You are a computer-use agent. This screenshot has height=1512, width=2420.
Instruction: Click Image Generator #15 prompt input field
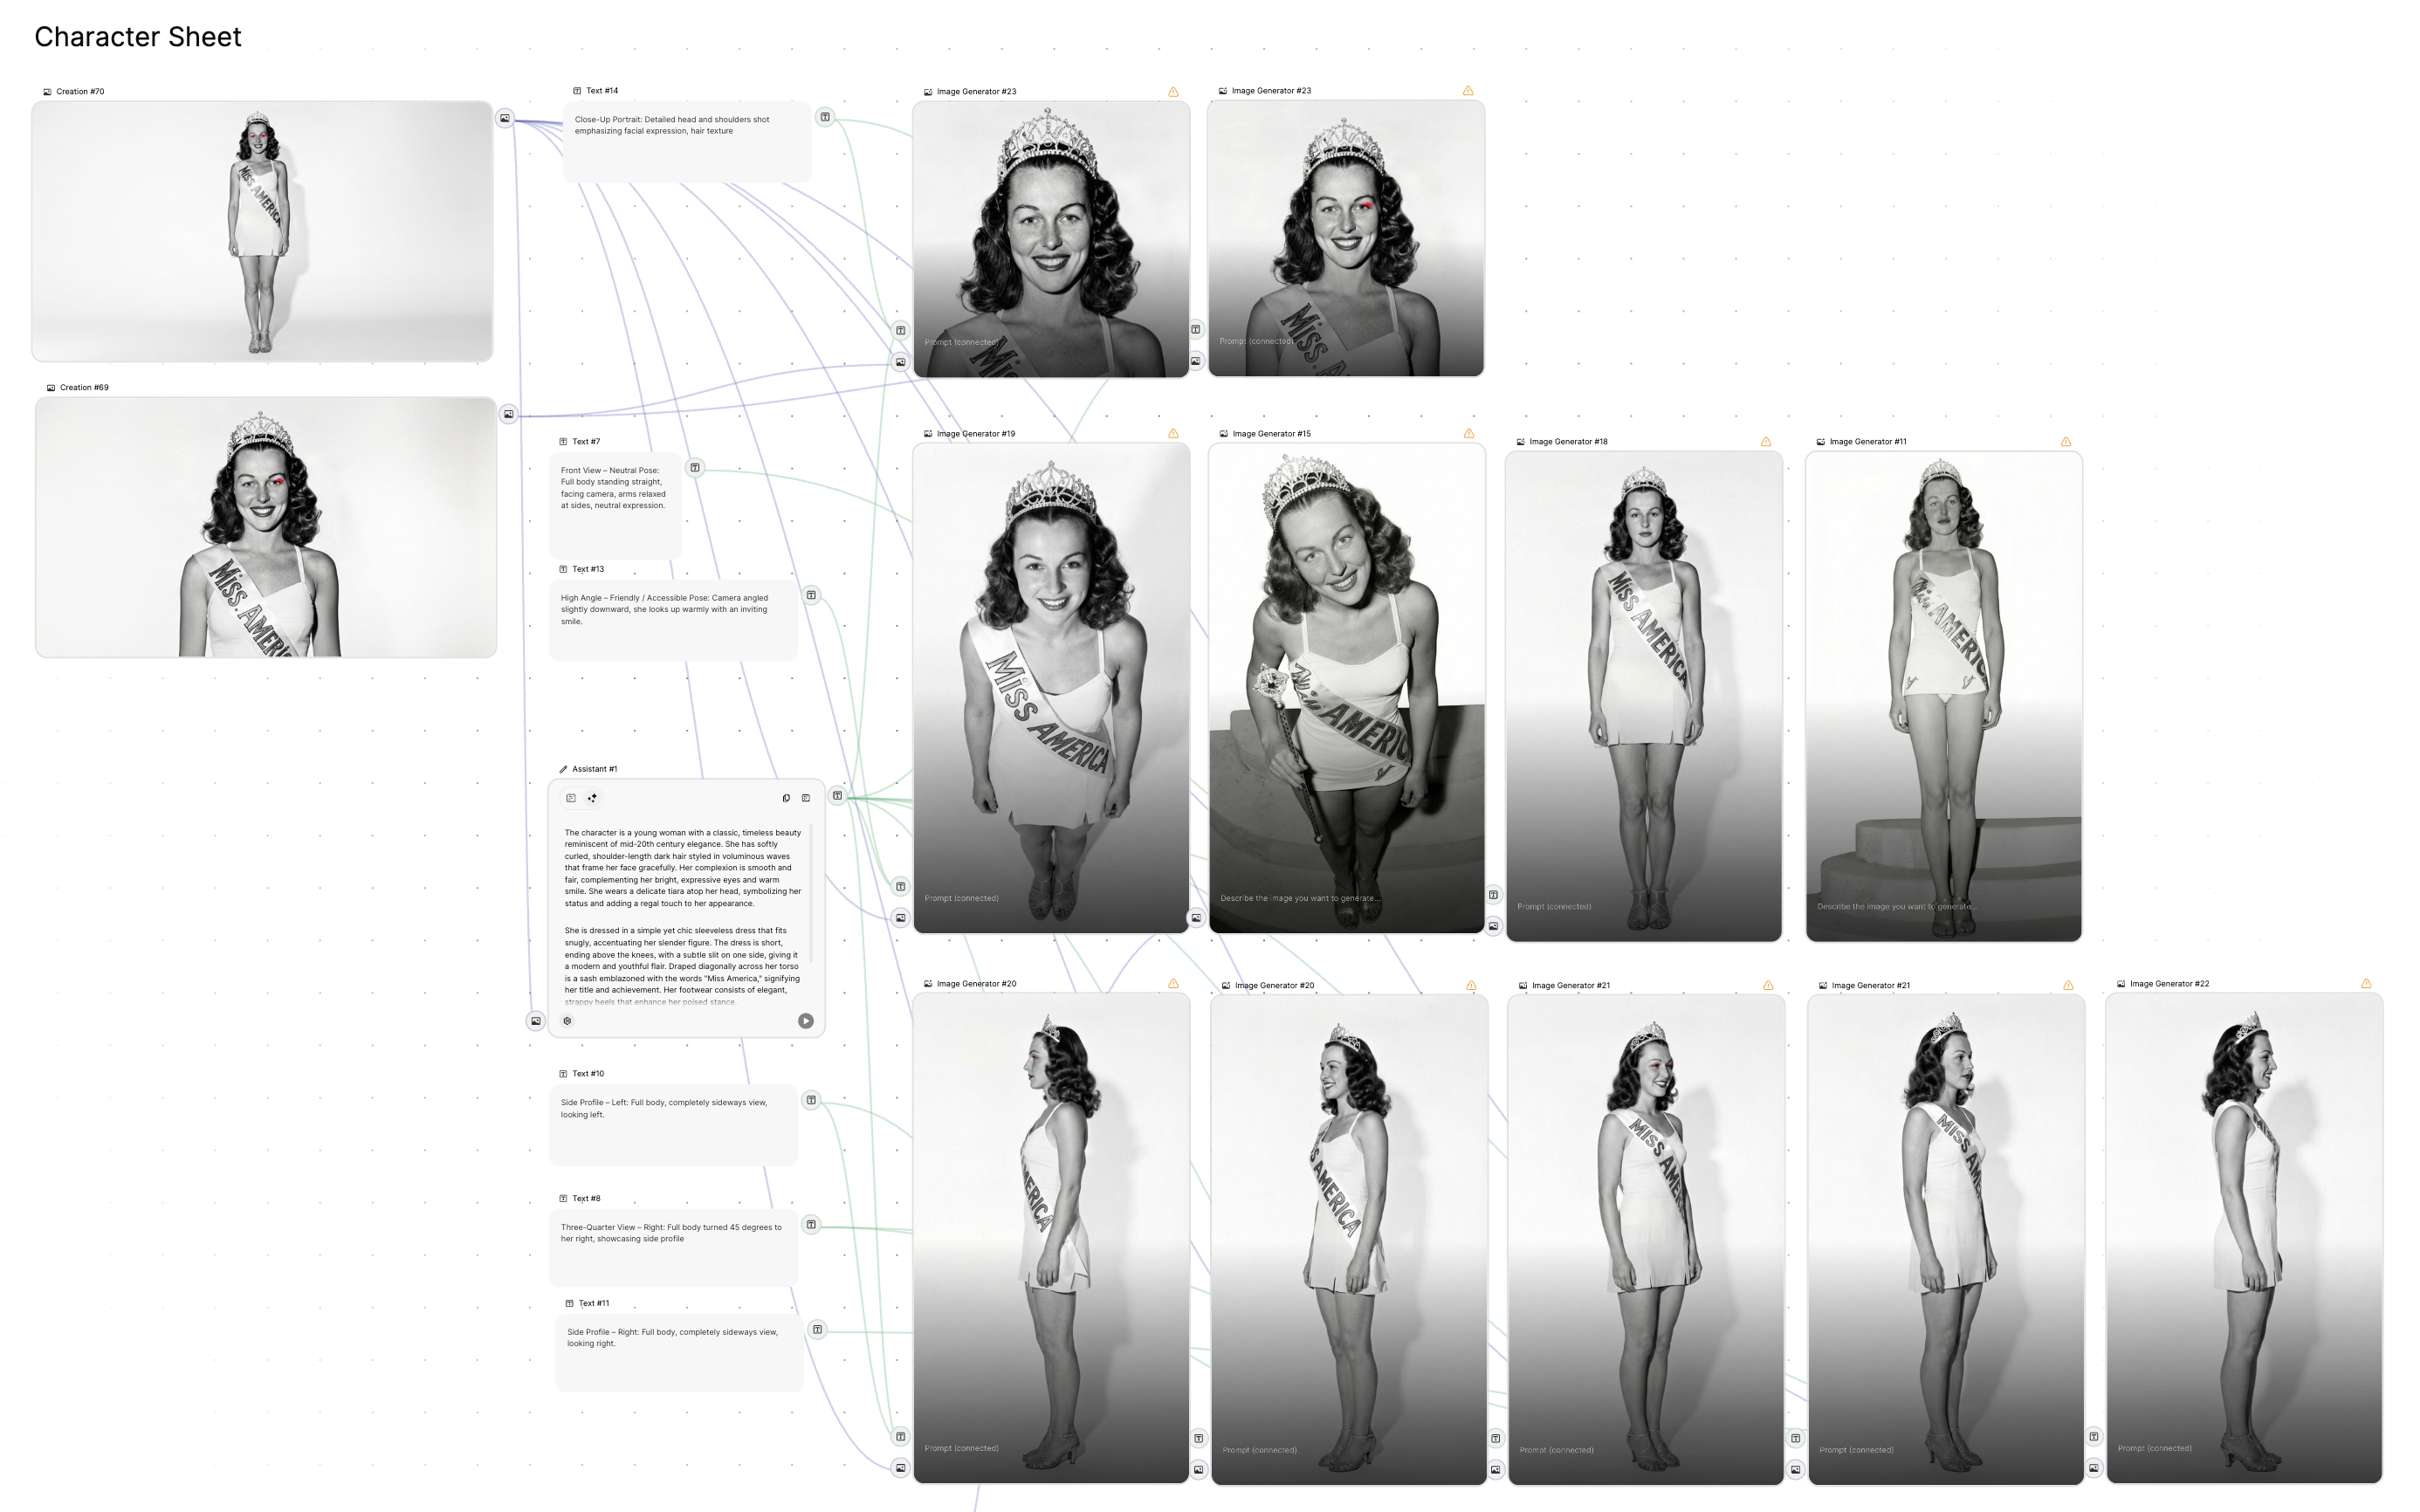pos(1300,898)
